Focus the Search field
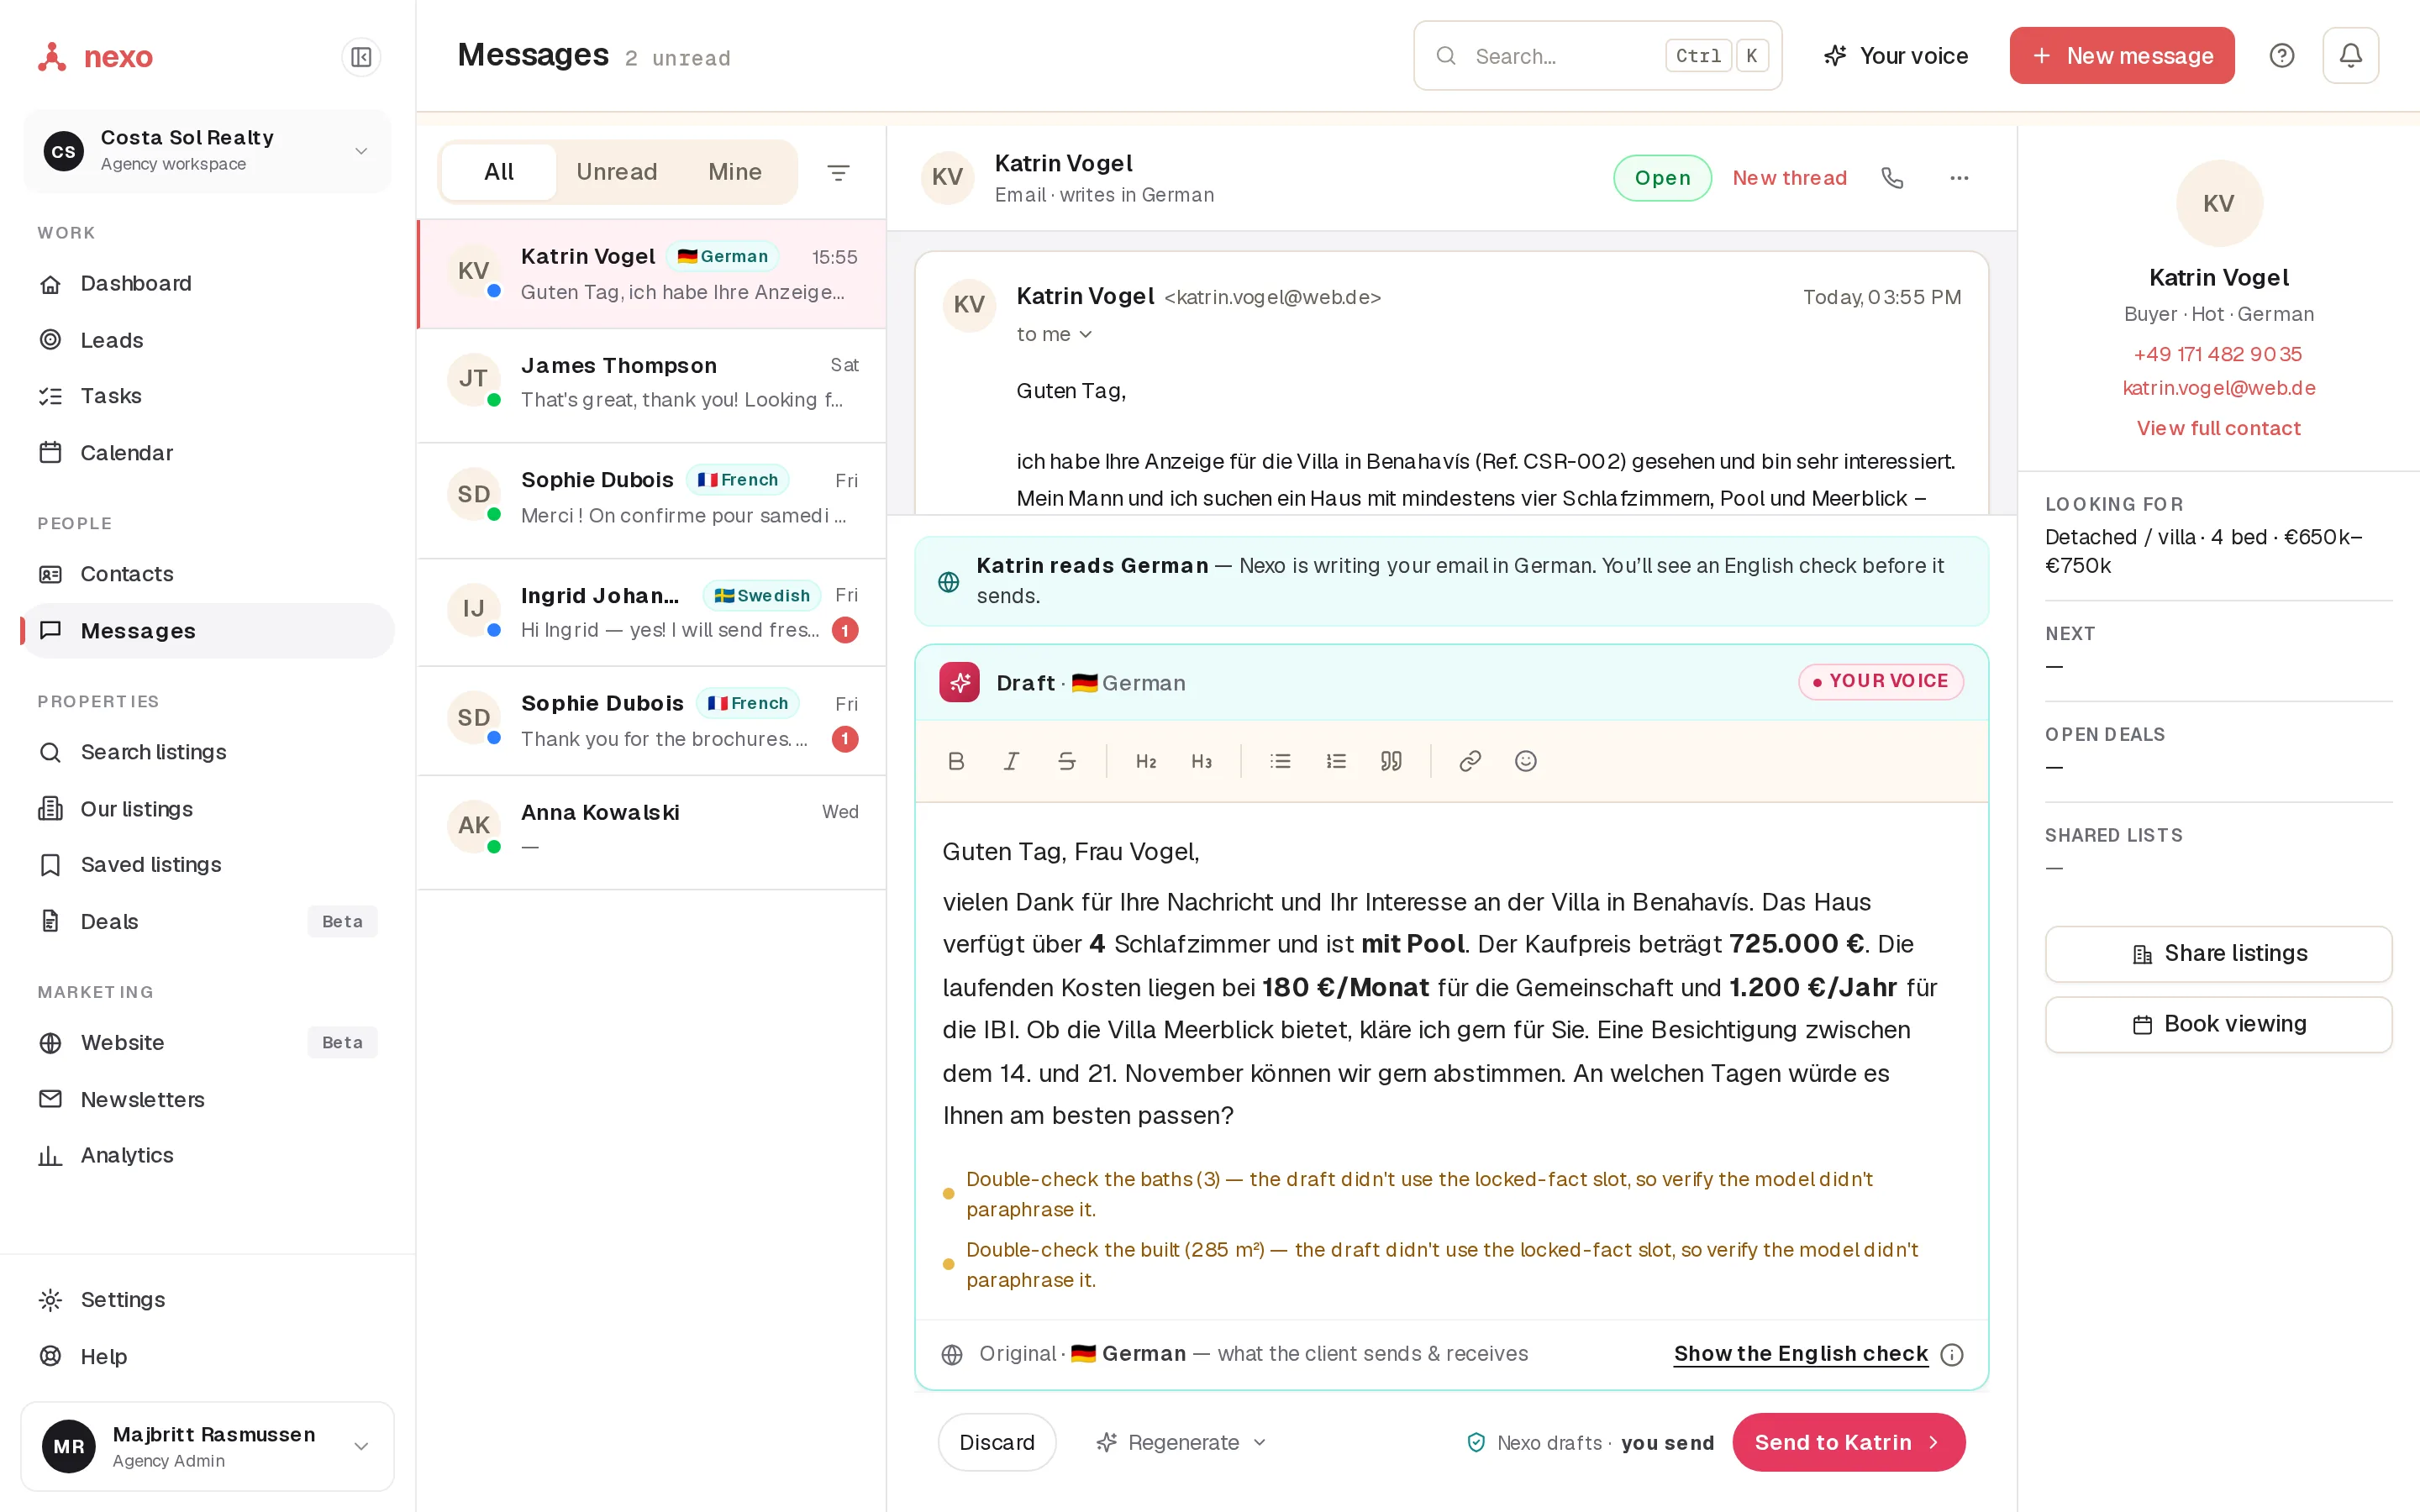Image resolution: width=2420 pixels, height=1512 pixels. point(1597,56)
